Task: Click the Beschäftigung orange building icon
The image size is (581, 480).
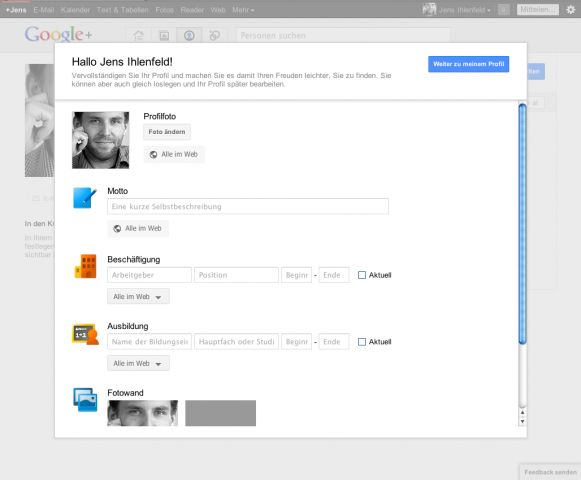Action: [86, 266]
